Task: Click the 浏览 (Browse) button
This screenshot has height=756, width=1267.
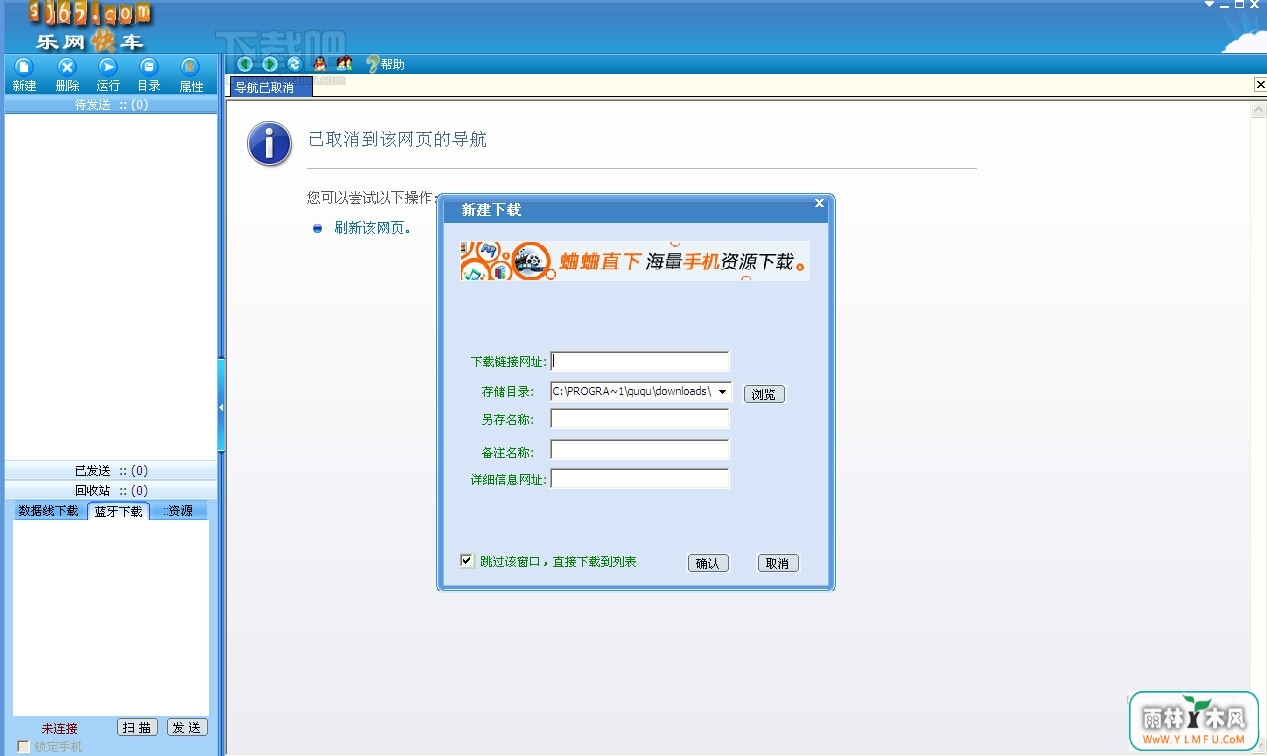Action: [764, 394]
